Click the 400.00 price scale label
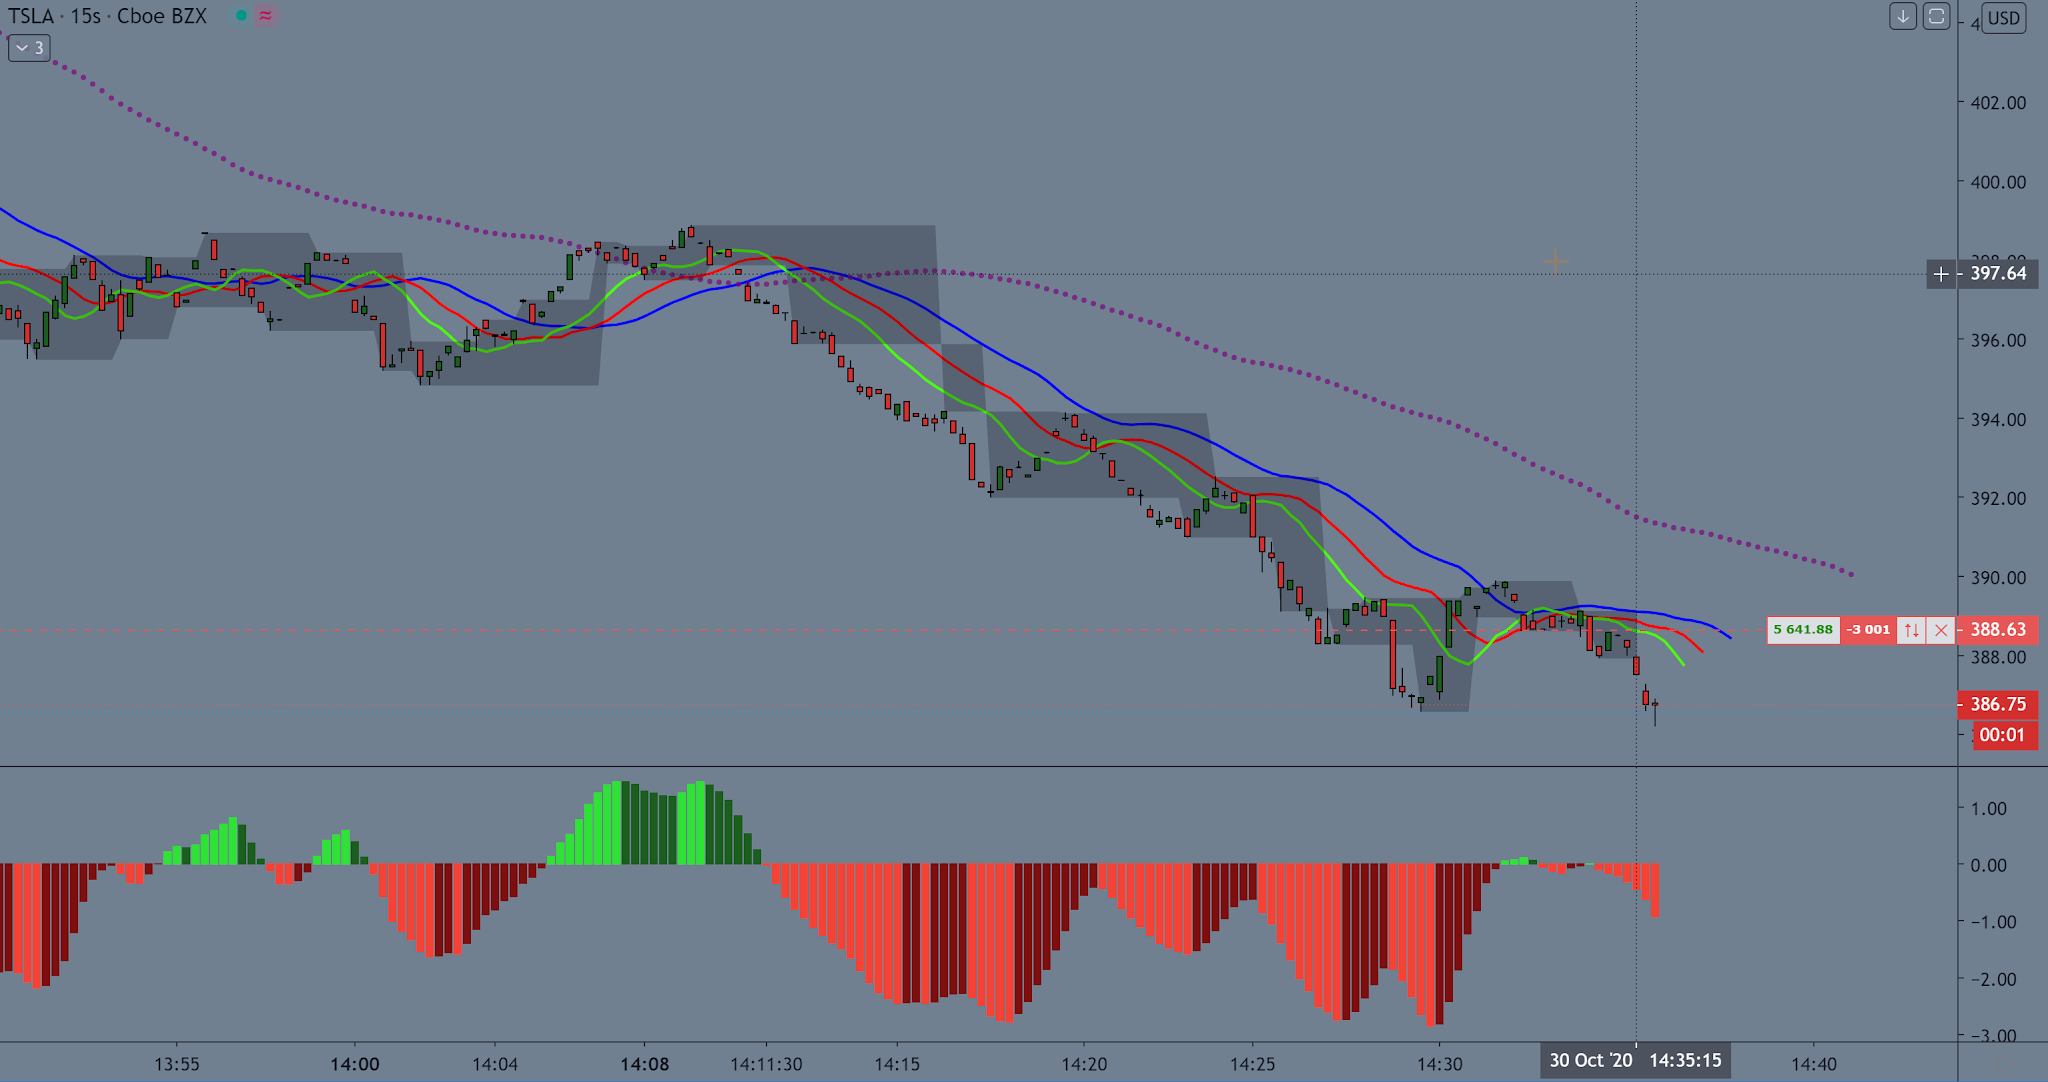 (1997, 182)
